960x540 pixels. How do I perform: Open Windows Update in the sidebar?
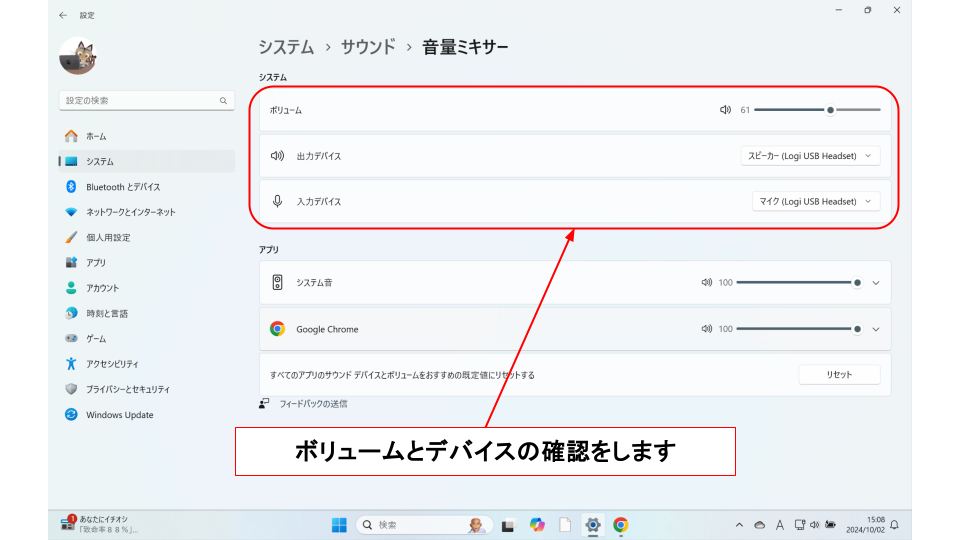(119, 415)
